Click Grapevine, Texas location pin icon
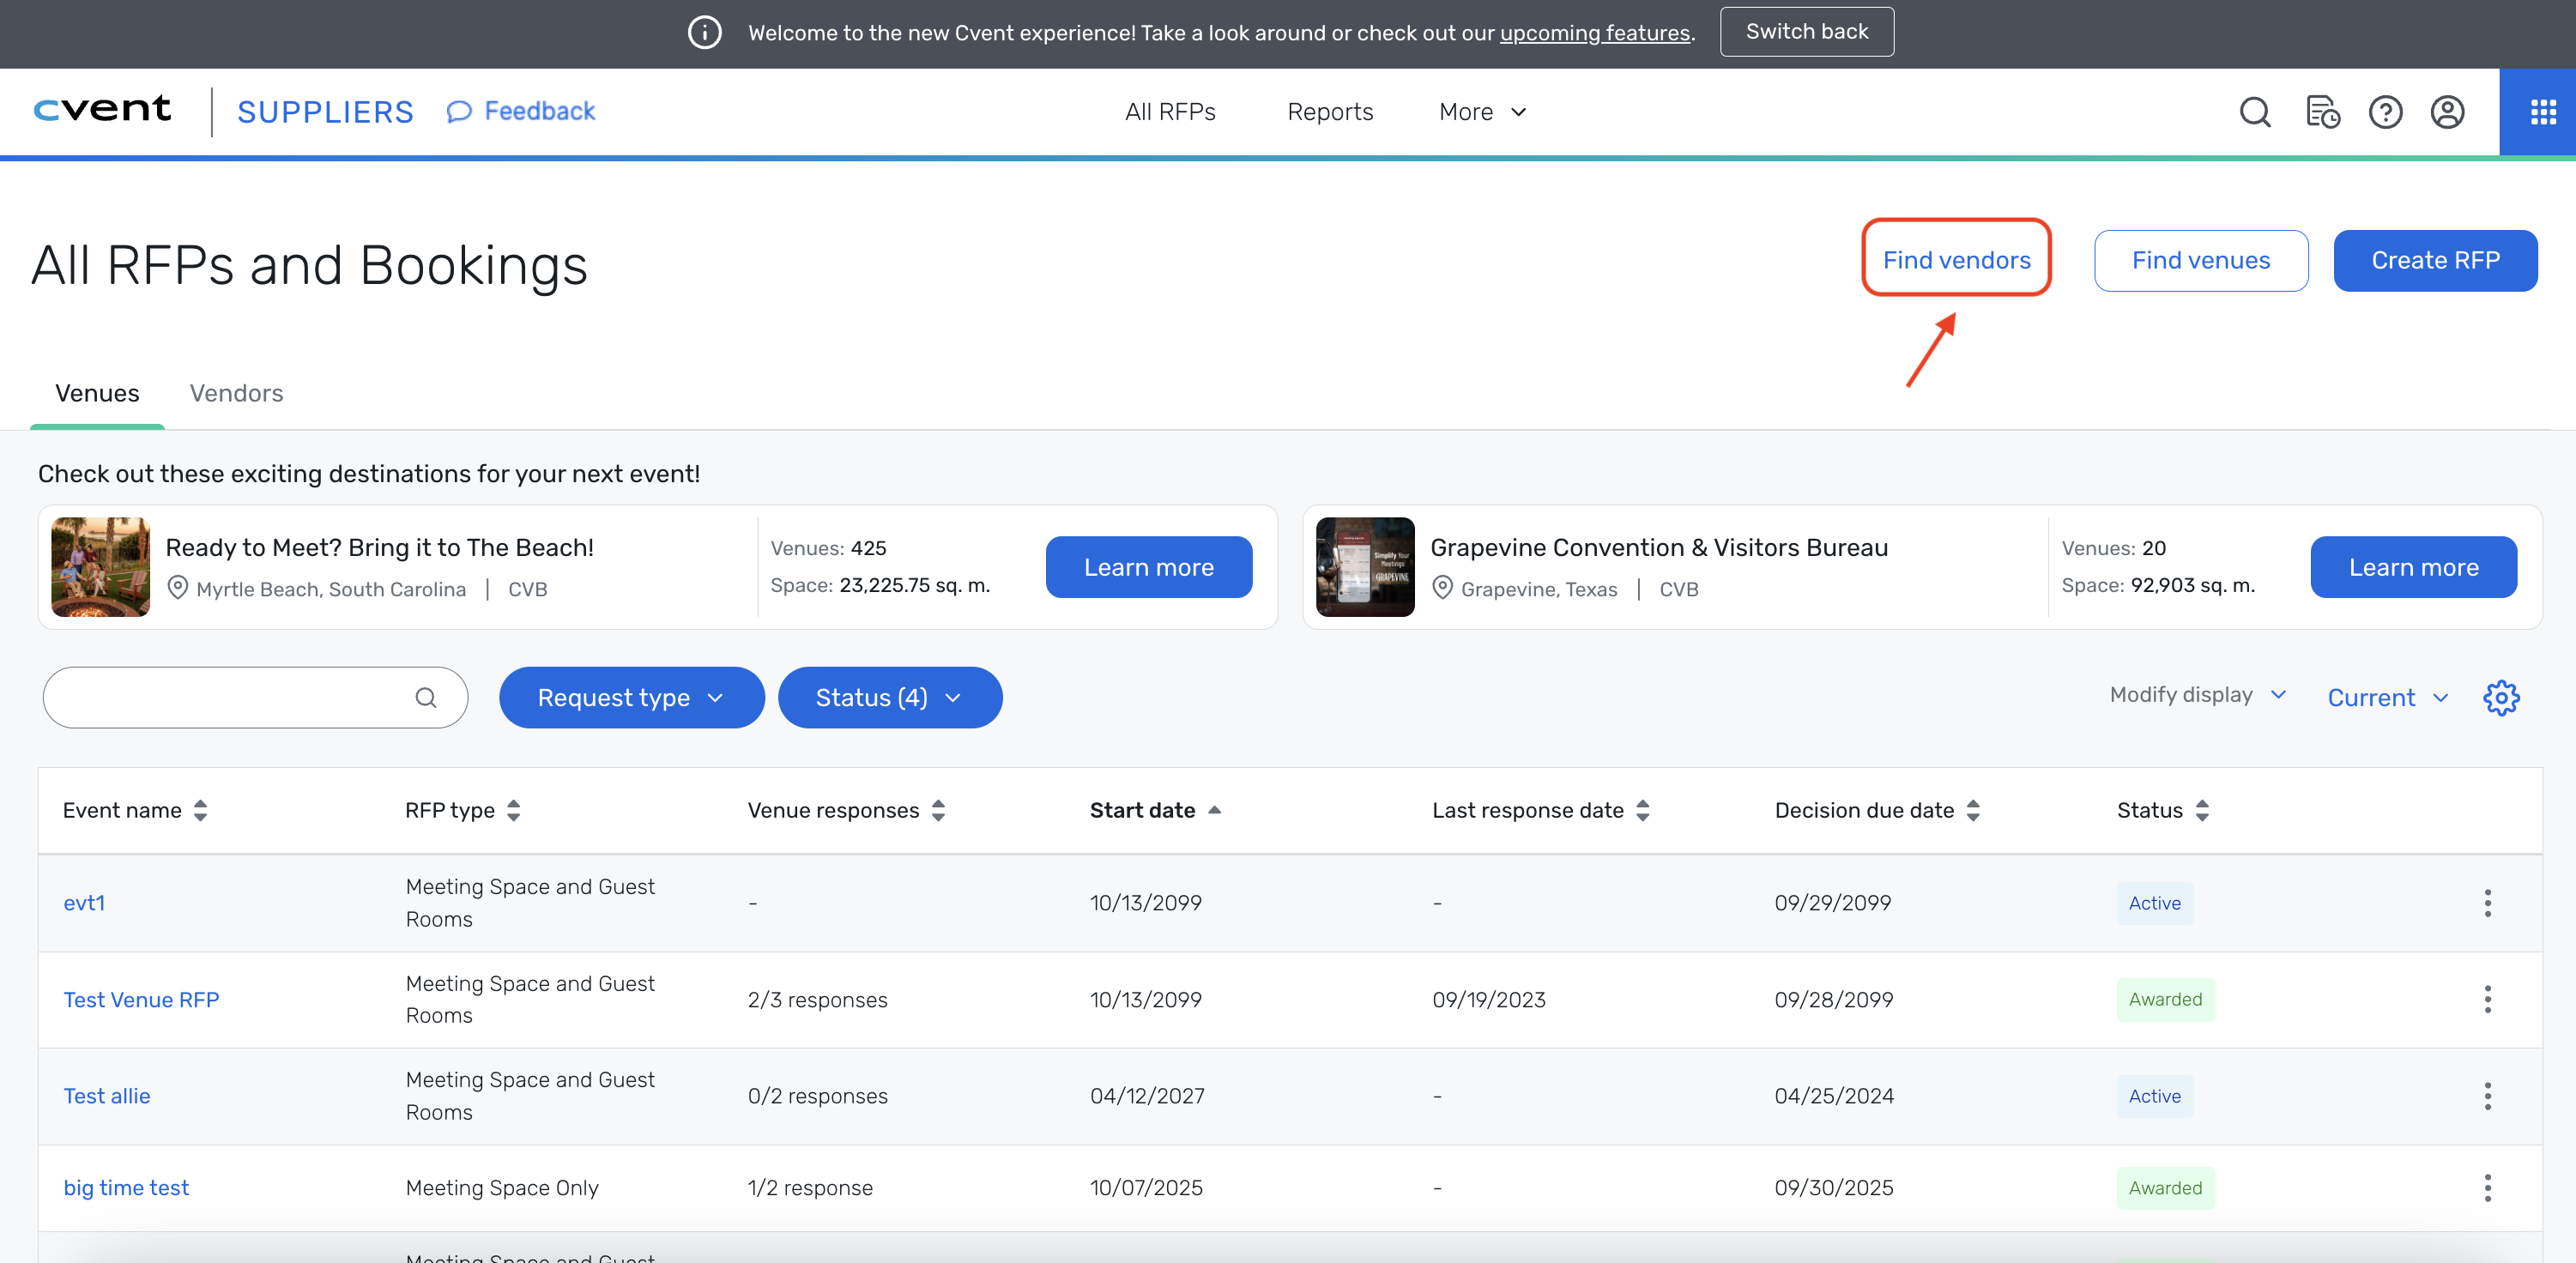The width and height of the screenshot is (2576, 1263). coord(1442,588)
